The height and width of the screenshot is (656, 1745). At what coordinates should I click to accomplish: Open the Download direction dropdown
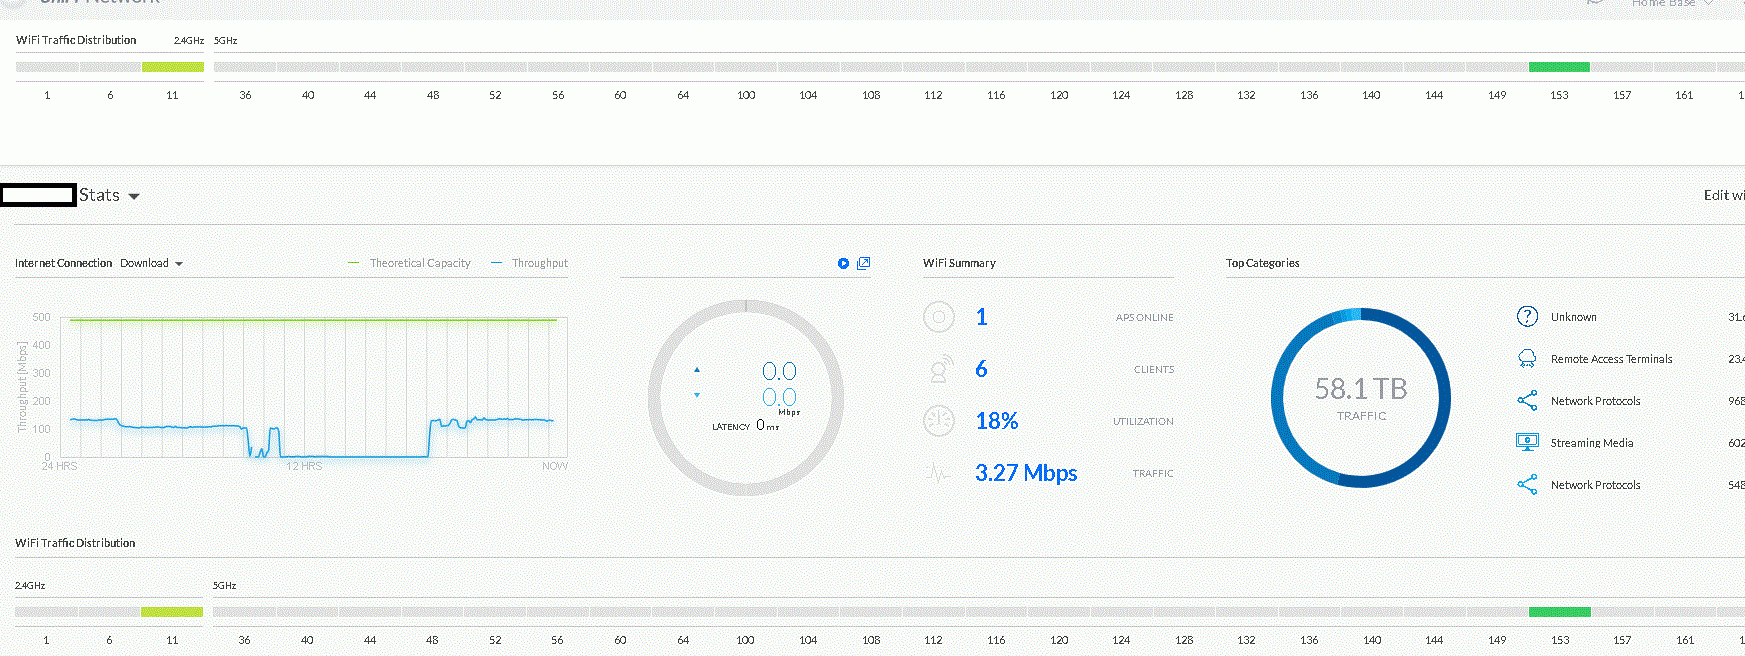tap(151, 263)
